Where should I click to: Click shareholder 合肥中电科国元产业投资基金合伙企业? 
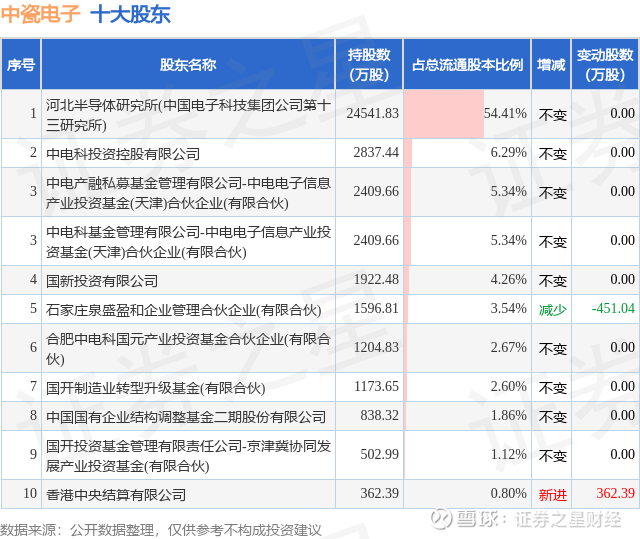pyautogui.click(x=188, y=349)
